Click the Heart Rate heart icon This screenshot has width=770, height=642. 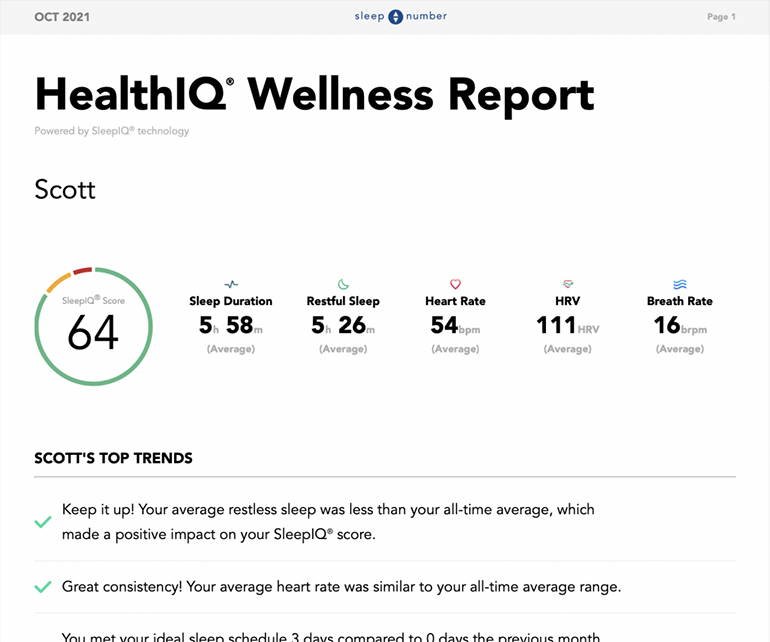click(455, 284)
